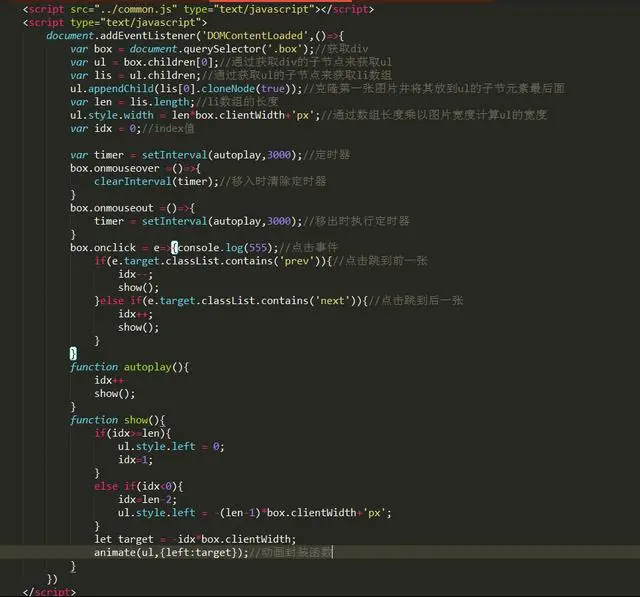Click 'box.onclick' at the line start
Screen dimensions: 640x597
[x=103, y=248]
